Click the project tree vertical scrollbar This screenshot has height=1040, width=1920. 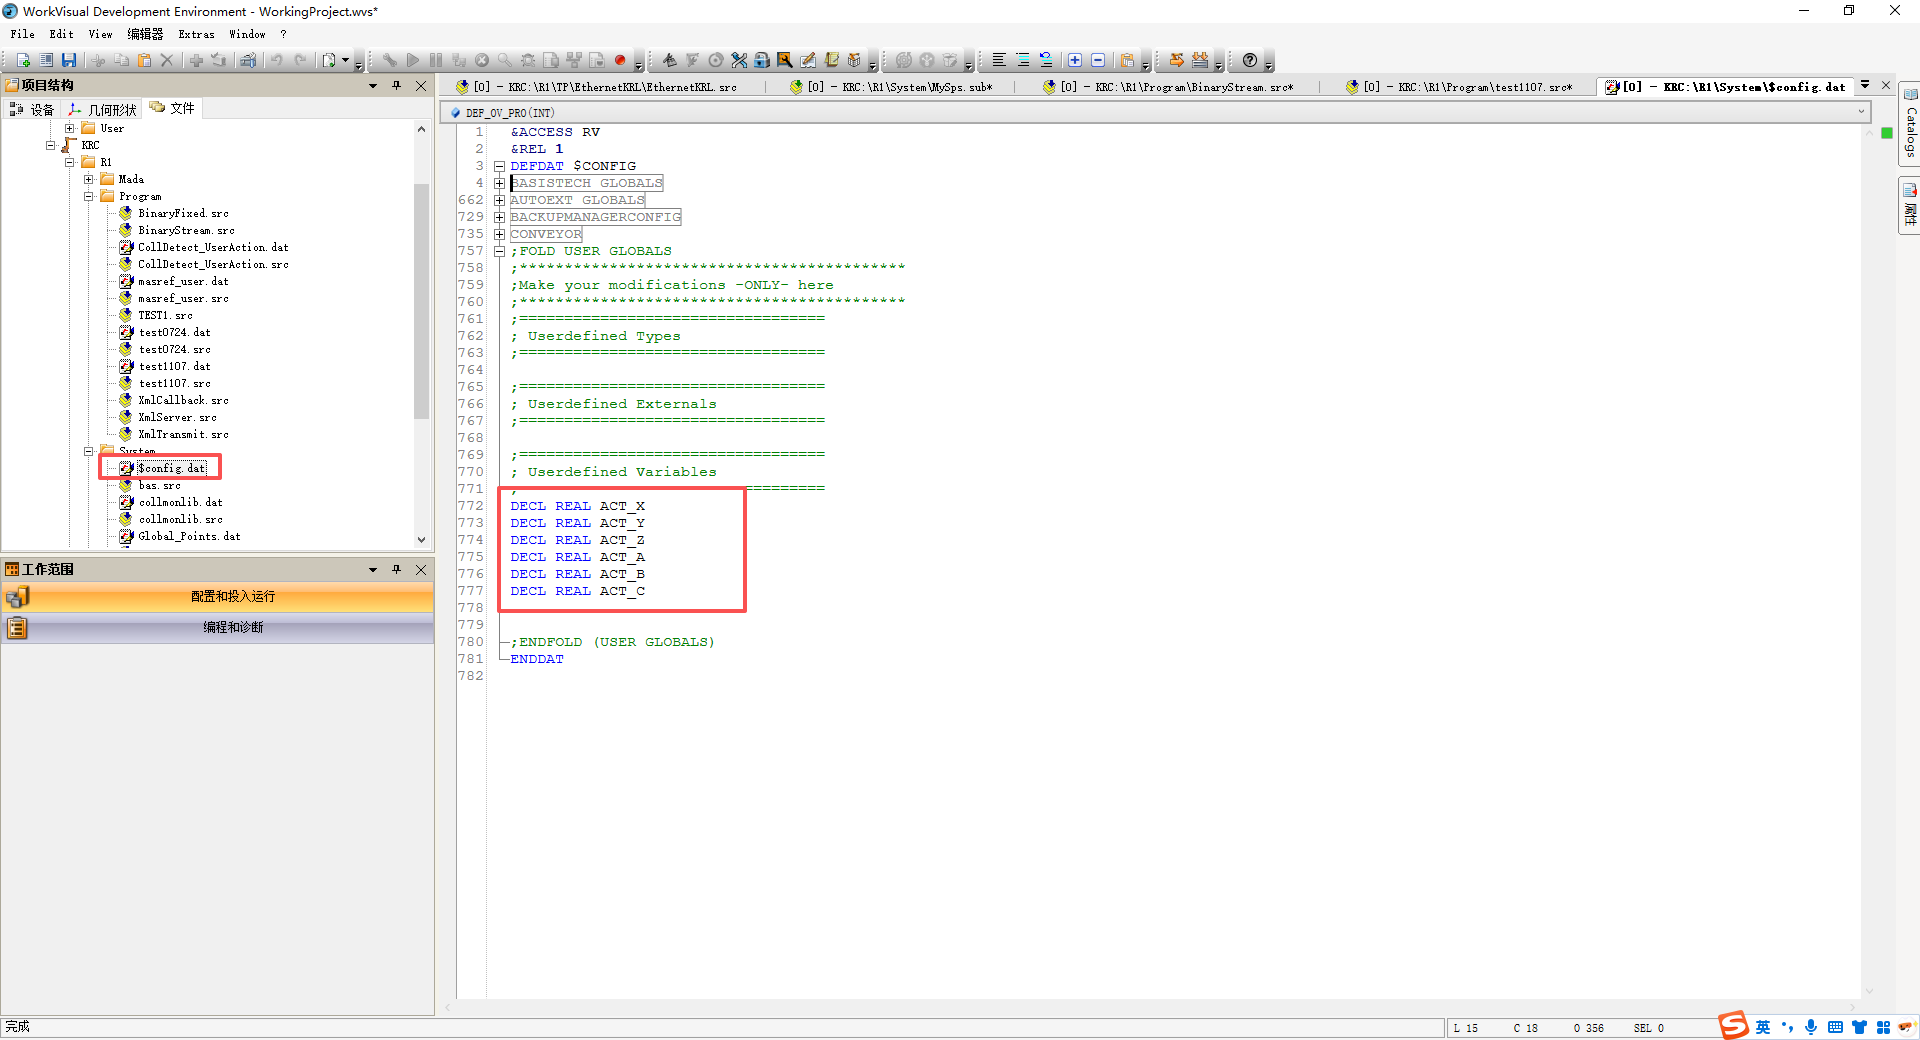pyautogui.click(x=421, y=300)
